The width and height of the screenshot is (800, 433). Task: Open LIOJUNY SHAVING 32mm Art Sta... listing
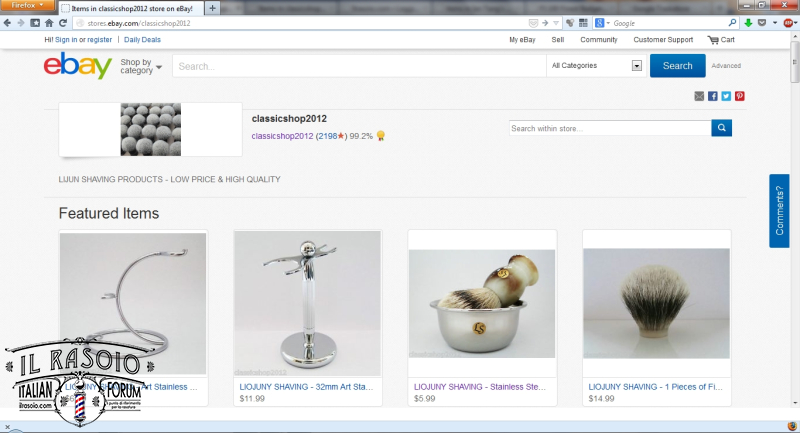coord(306,387)
